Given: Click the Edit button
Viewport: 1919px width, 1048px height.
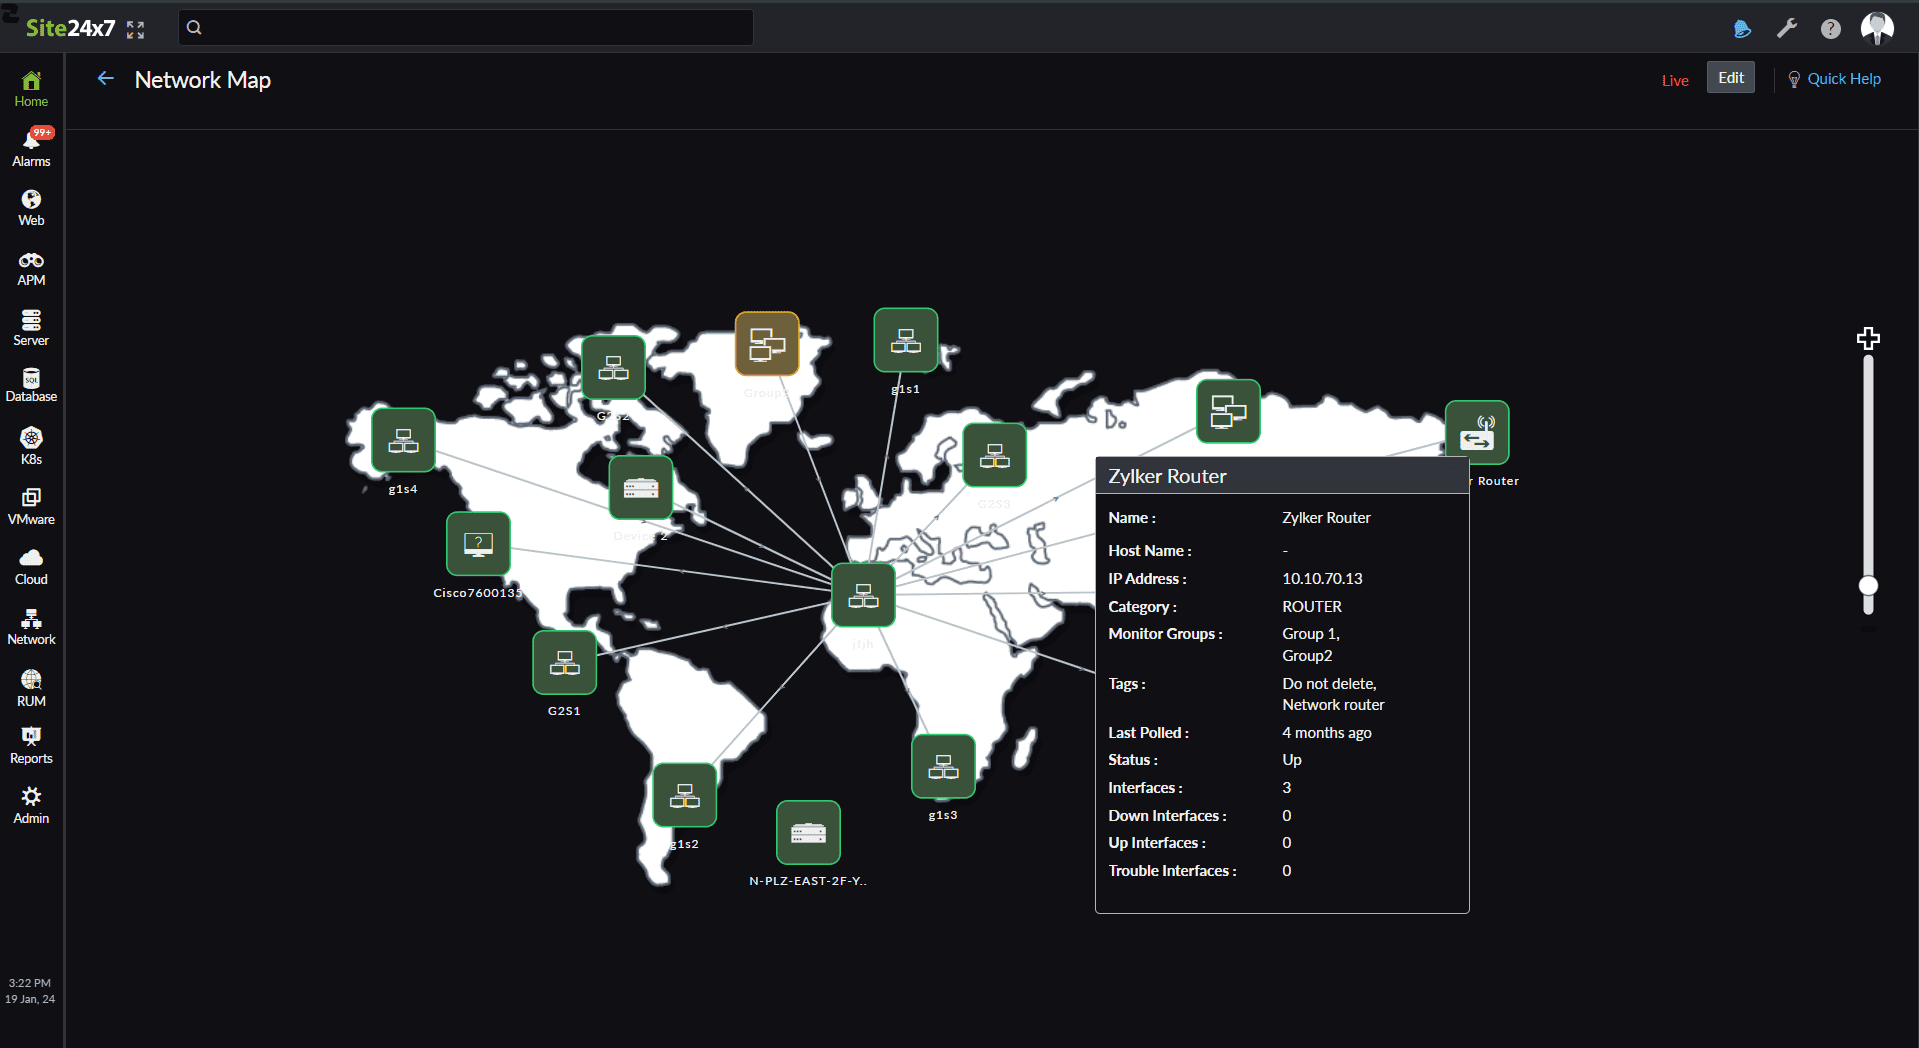Looking at the screenshot, I should [1731, 78].
